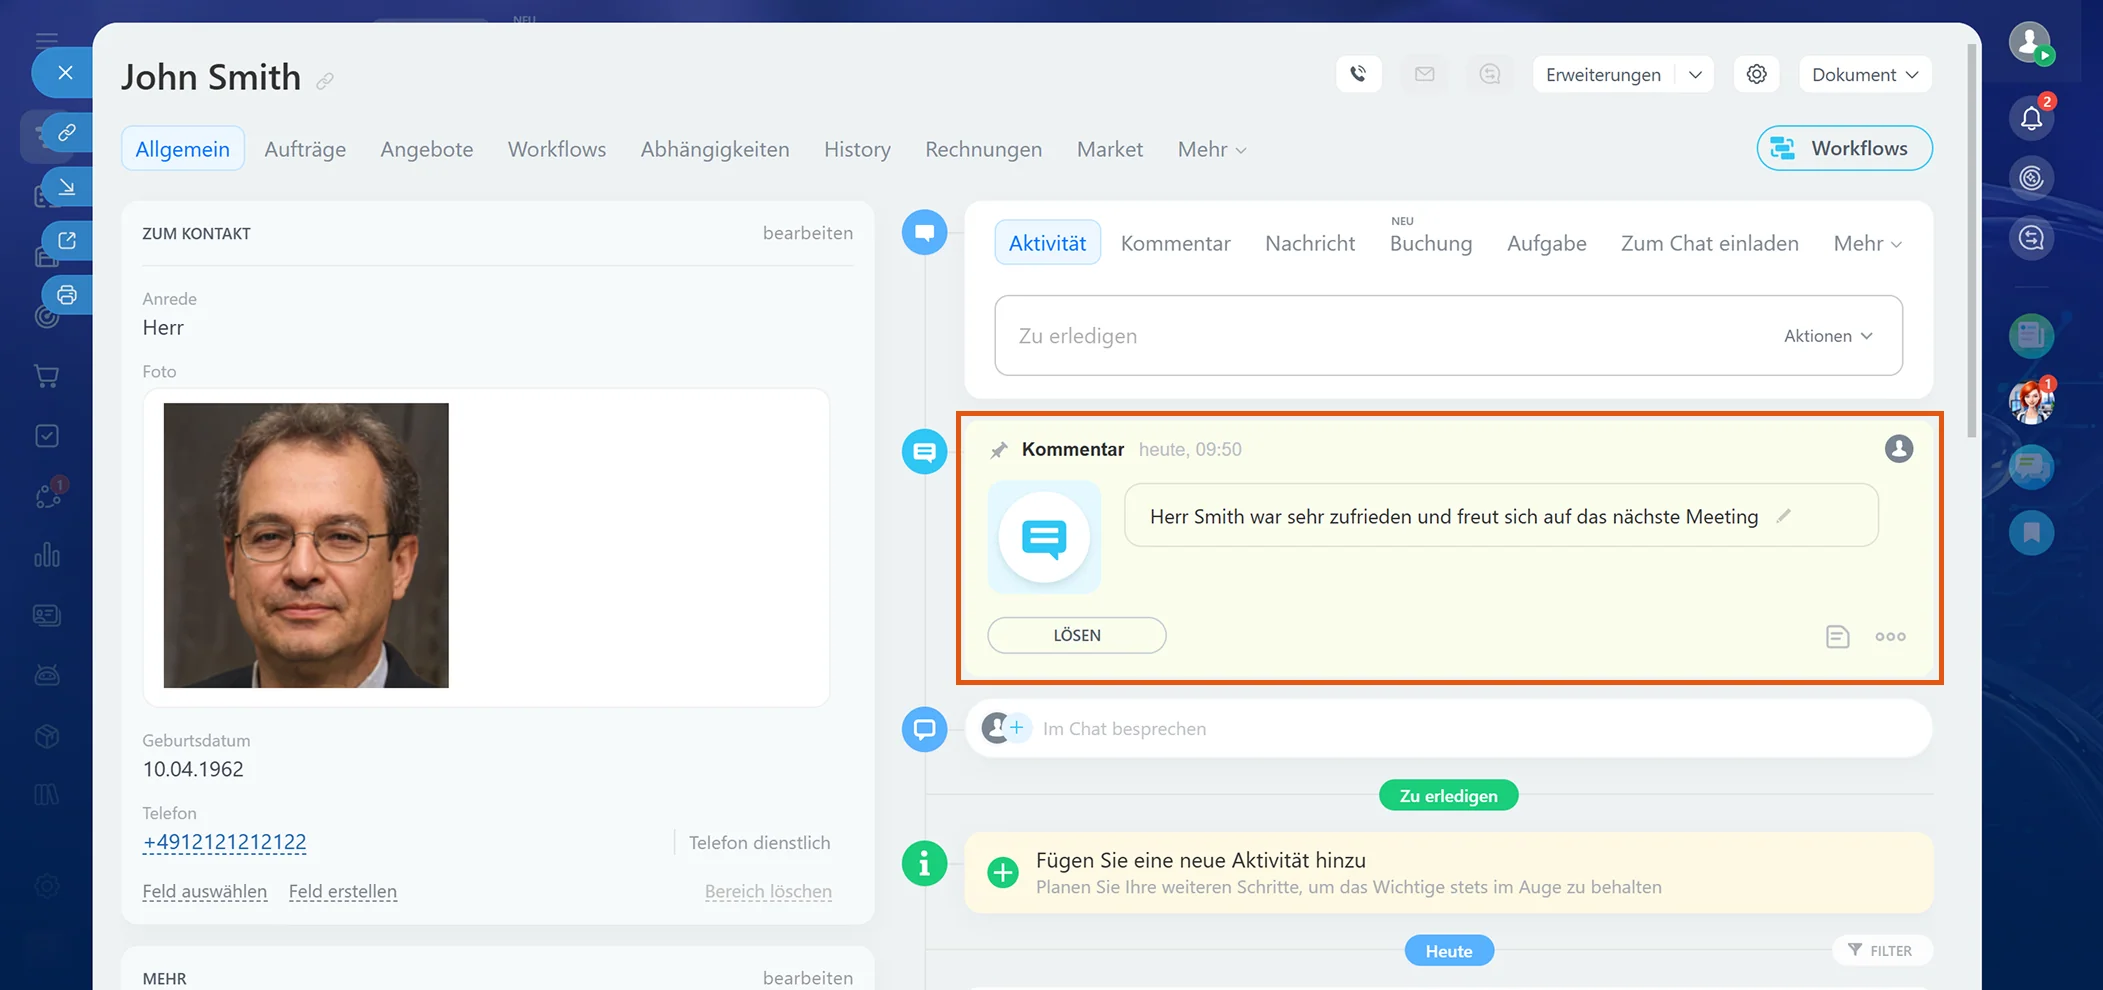Expand the Aktionen dropdown
The image size is (2103, 990).
pos(1828,336)
